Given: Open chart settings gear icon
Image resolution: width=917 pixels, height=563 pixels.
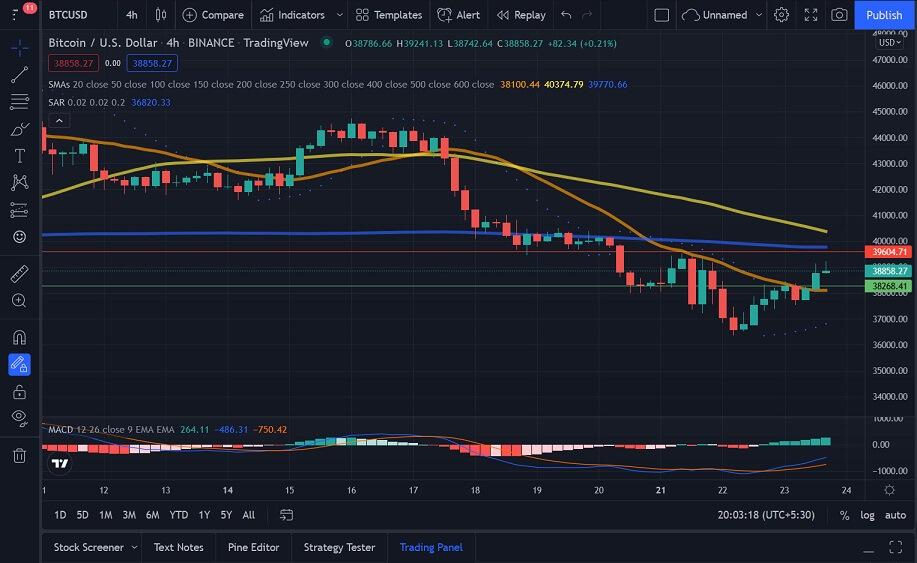Looking at the screenshot, I should click(781, 15).
